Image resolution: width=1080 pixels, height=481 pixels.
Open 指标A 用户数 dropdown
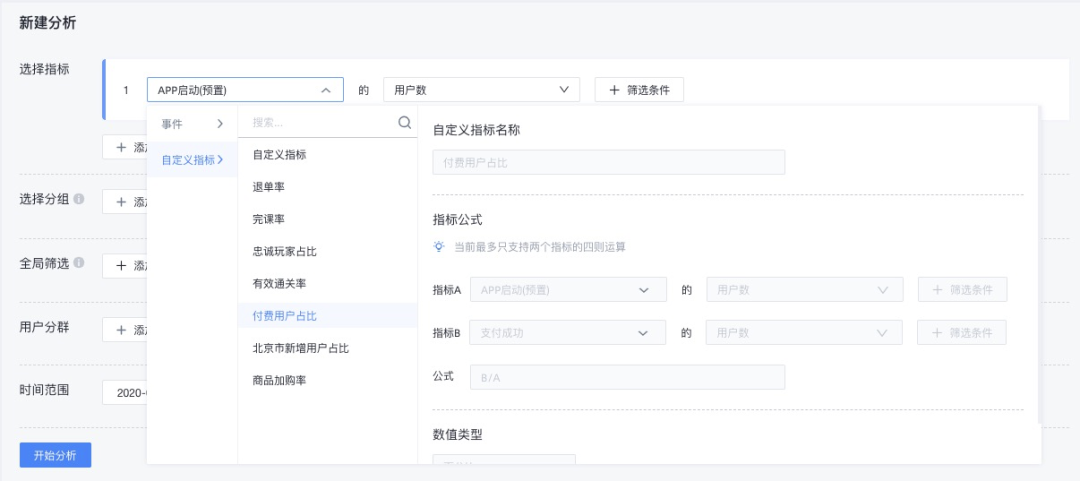coord(804,290)
